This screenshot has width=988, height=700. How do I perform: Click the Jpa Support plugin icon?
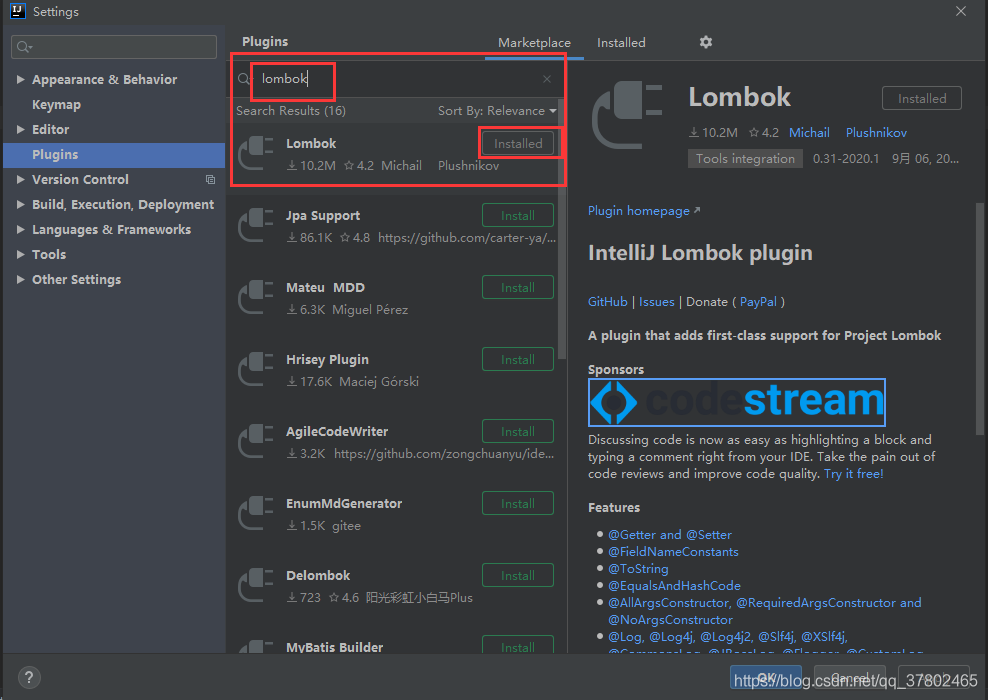point(256,226)
